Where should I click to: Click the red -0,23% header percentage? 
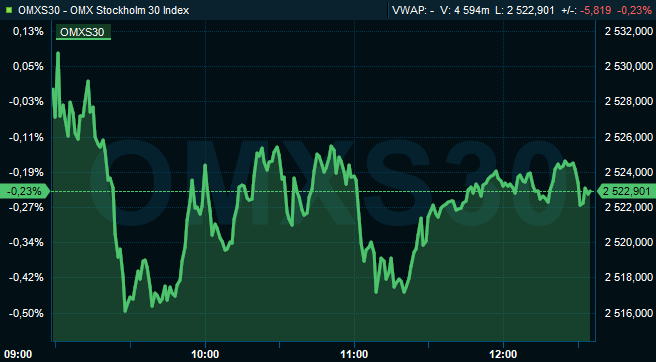coord(634,10)
